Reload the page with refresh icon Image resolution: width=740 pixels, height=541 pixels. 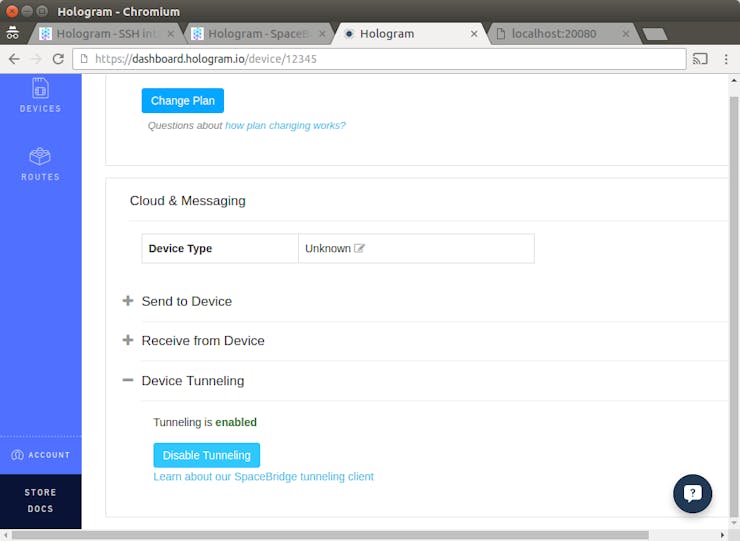click(58, 59)
